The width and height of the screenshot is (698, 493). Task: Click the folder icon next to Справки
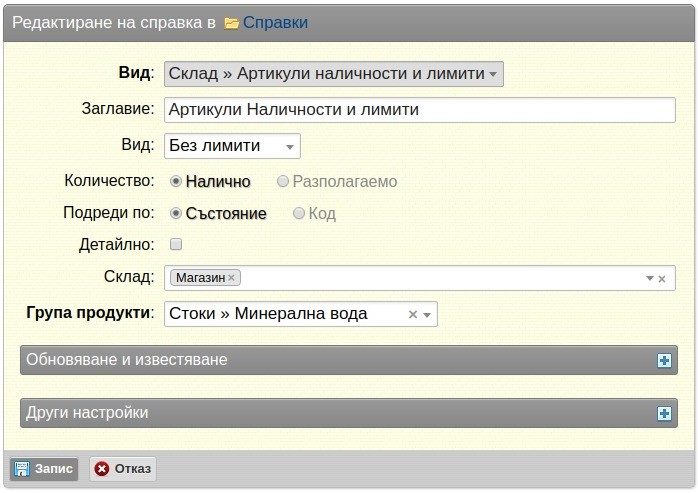231,23
